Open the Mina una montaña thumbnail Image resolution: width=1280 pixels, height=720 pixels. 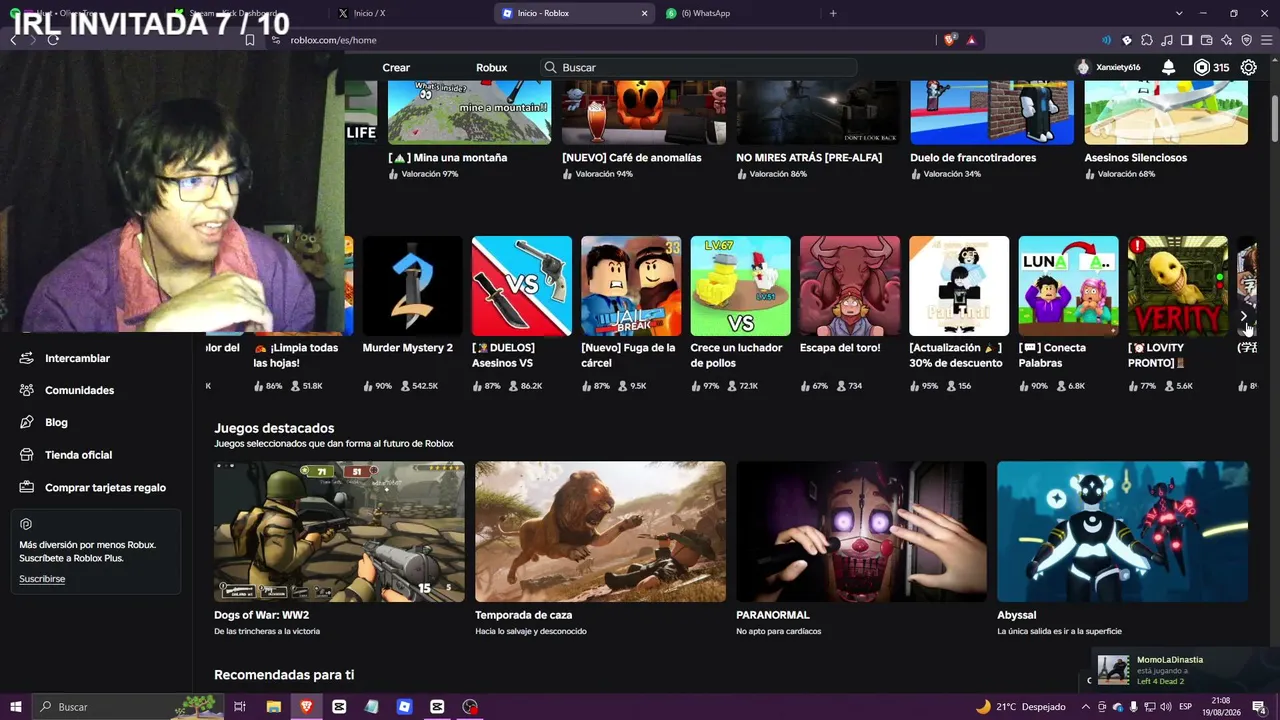point(469,113)
